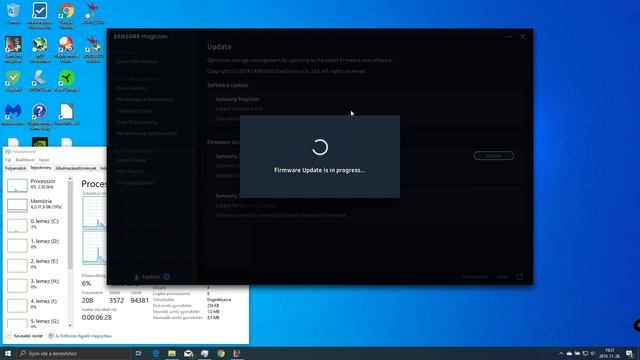This screenshot has height=360, width=640.
Task: Open Task View on the taskbar
Action: point(138,353)
